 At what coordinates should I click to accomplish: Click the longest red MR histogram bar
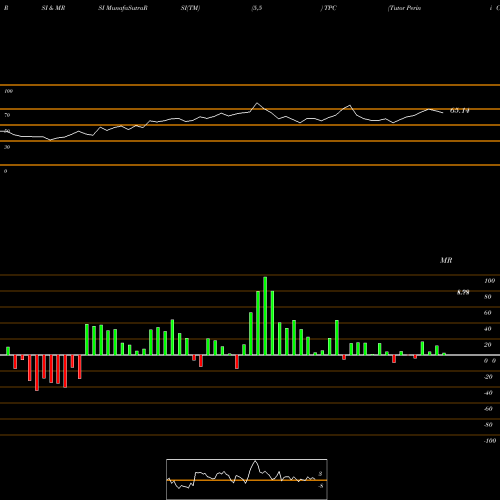tap(37, 373)
